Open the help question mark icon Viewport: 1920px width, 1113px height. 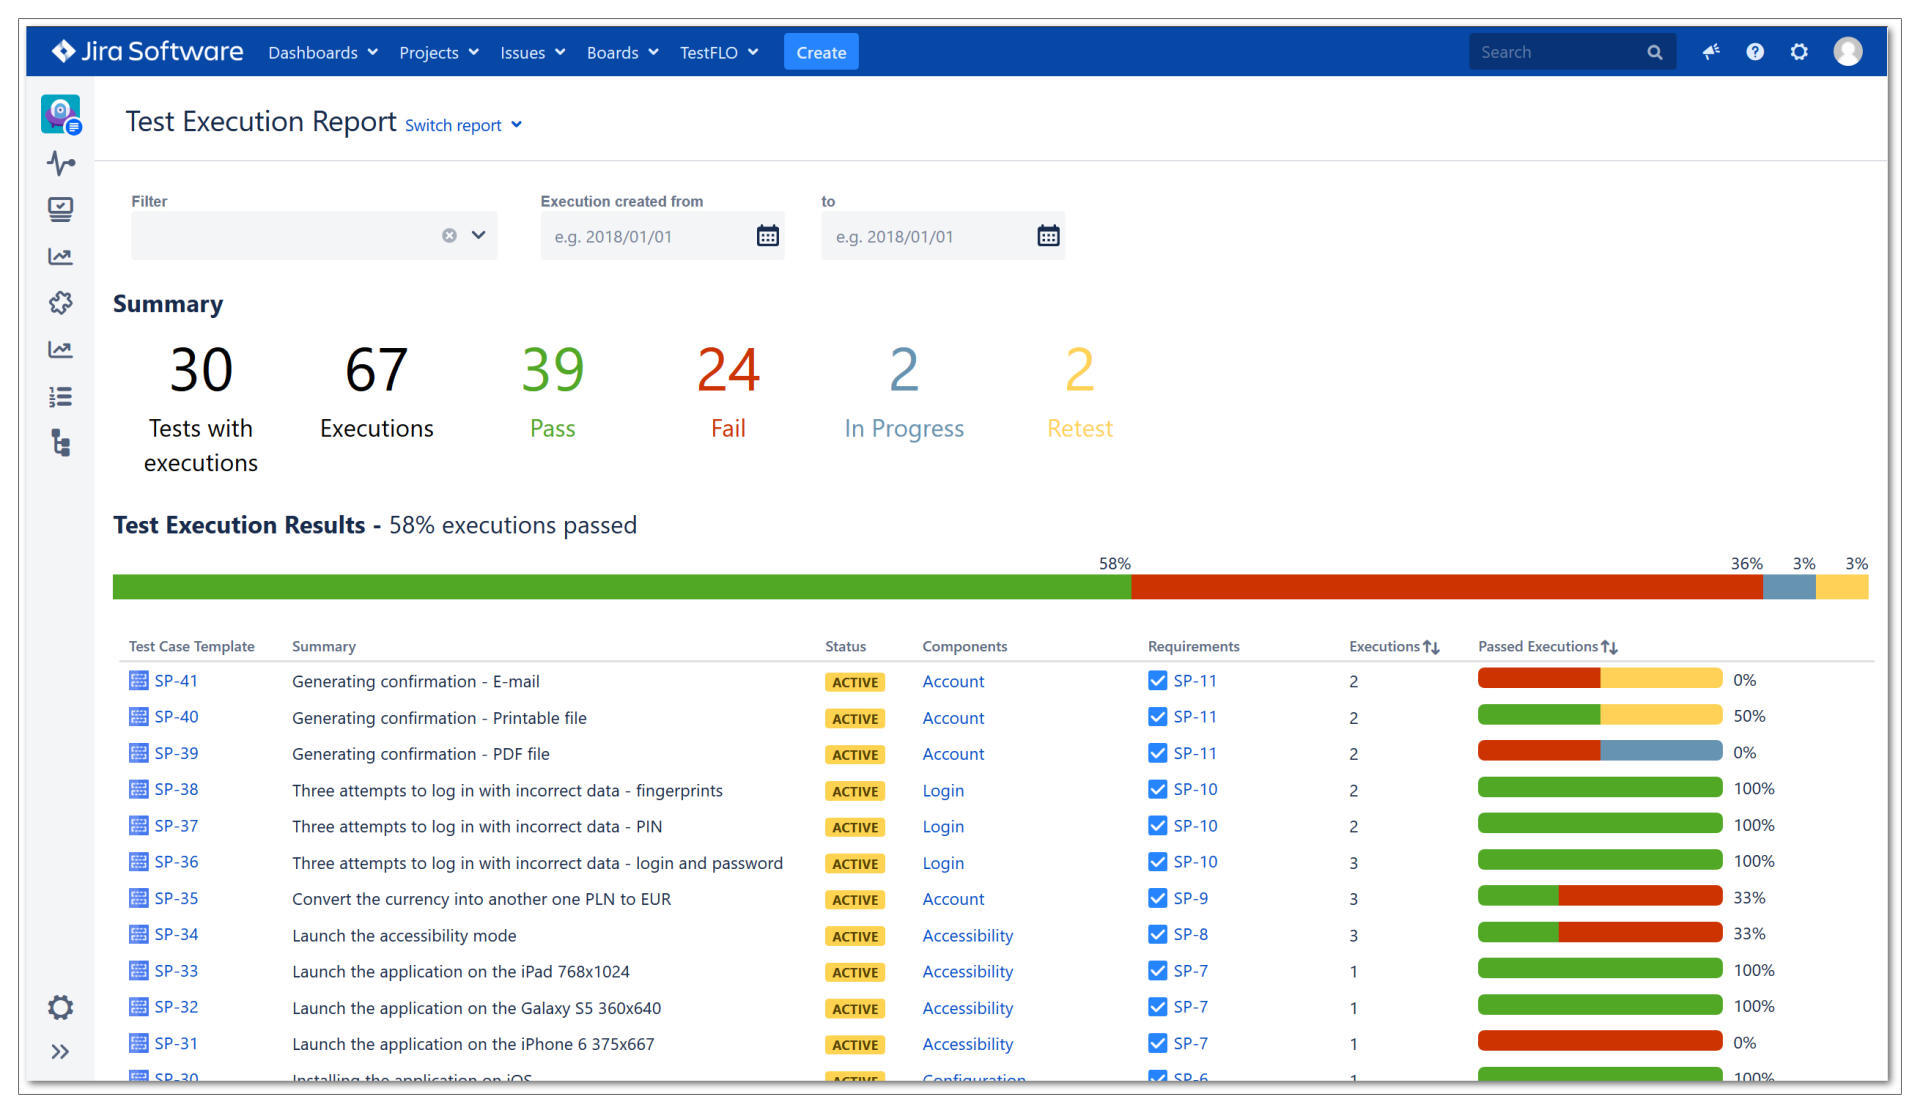pos(1755,52)
